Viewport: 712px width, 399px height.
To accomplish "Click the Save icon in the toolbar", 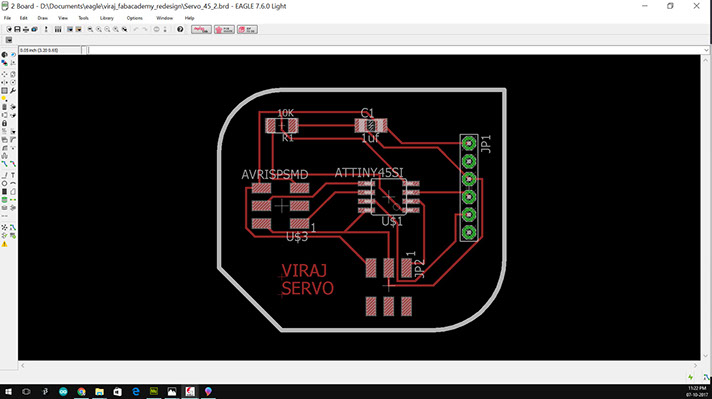I will coord(17,30).
